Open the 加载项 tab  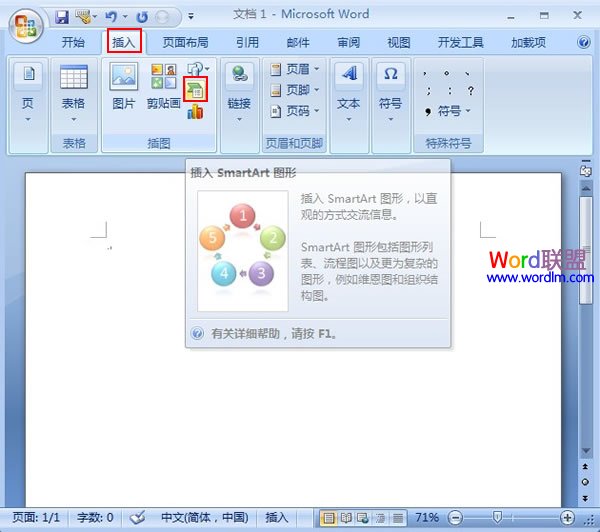528,42
